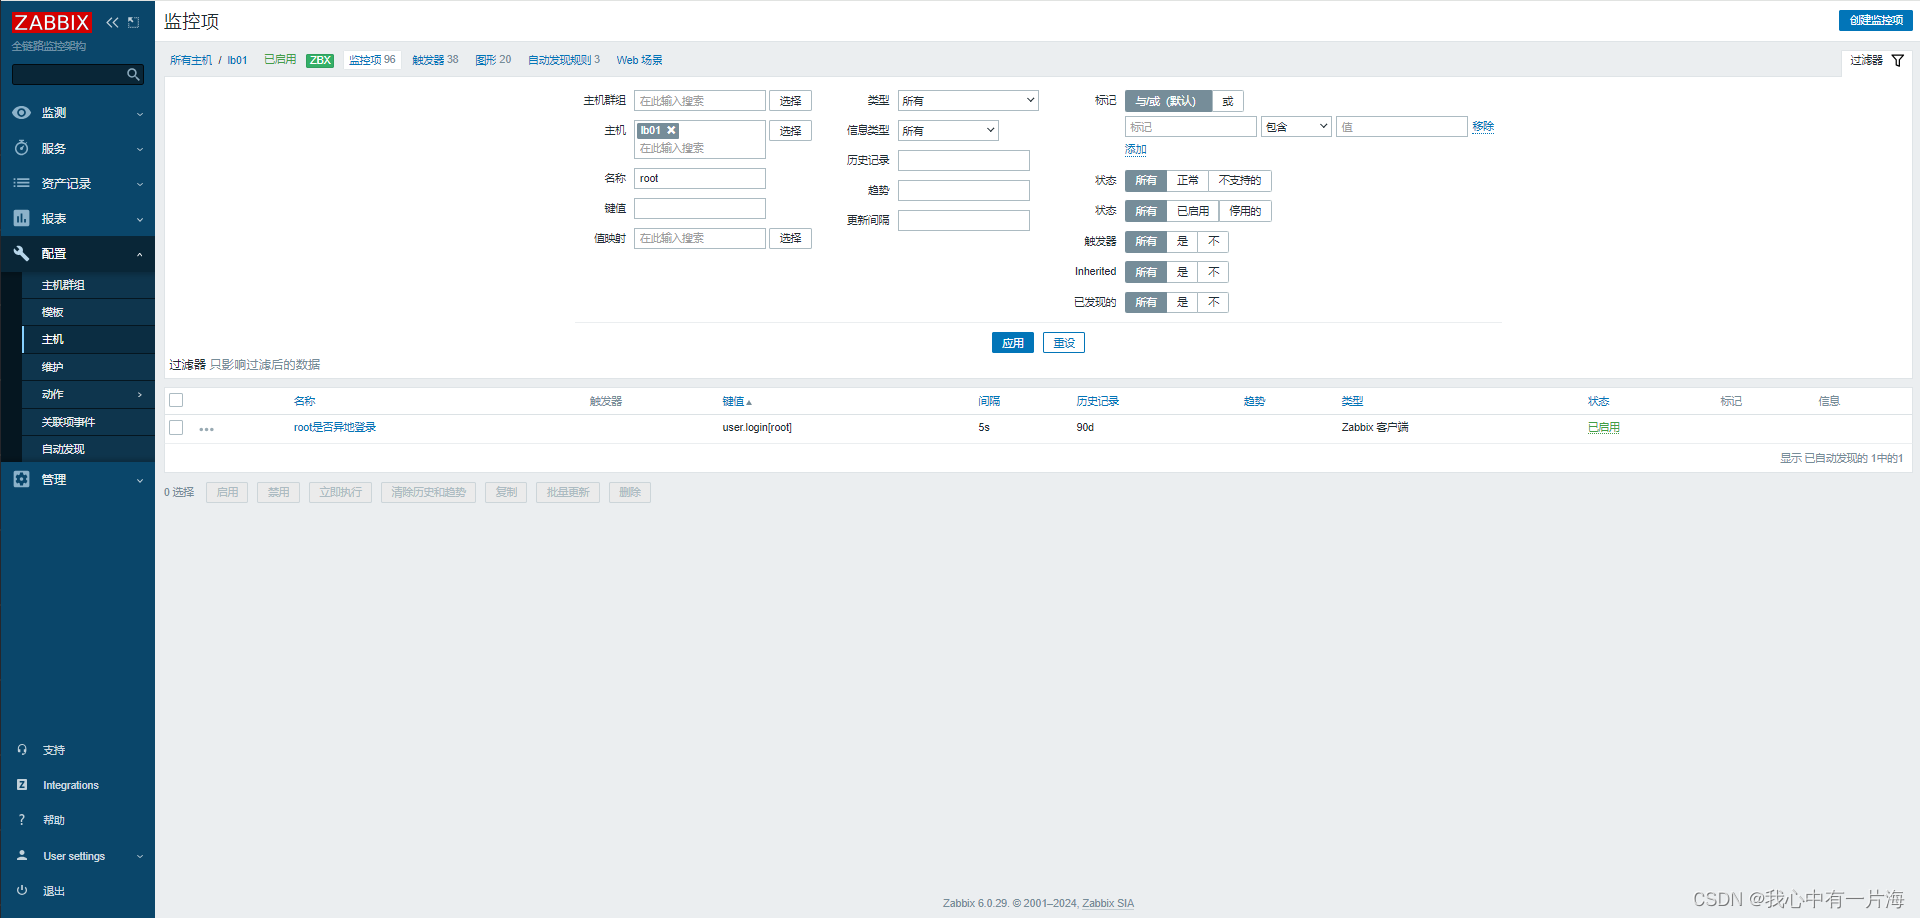Click the logout power icon

(22, 891)
